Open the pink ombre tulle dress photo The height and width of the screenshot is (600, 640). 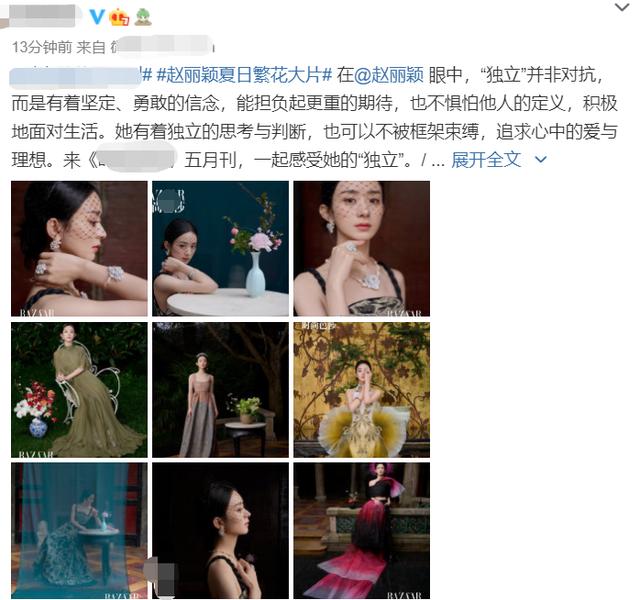[362, 531]
